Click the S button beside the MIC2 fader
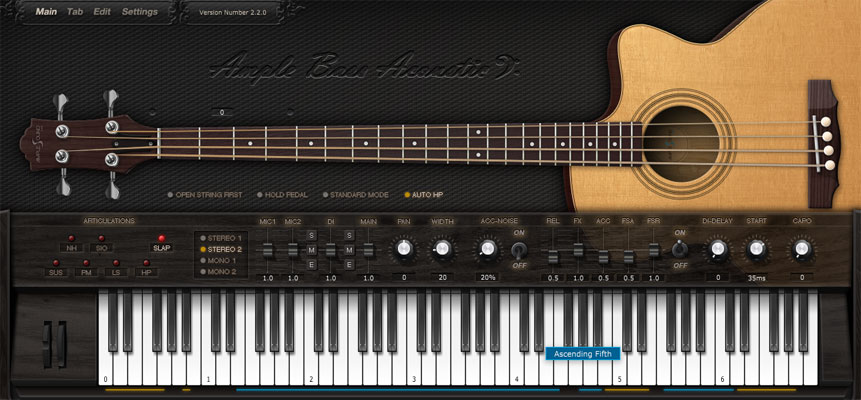The height and width of the screenshot is (400, 861). point(311,236)
